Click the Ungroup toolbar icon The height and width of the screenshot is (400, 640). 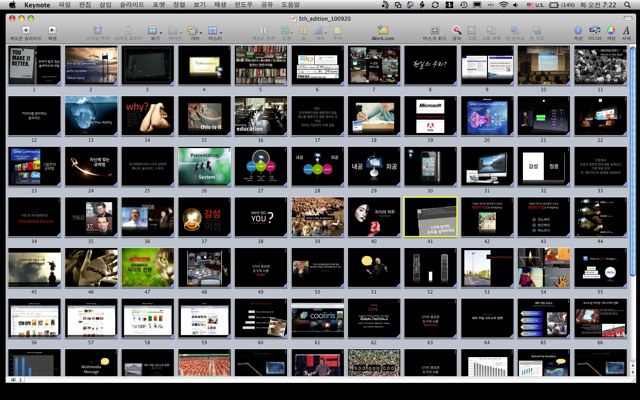point(491,31)
